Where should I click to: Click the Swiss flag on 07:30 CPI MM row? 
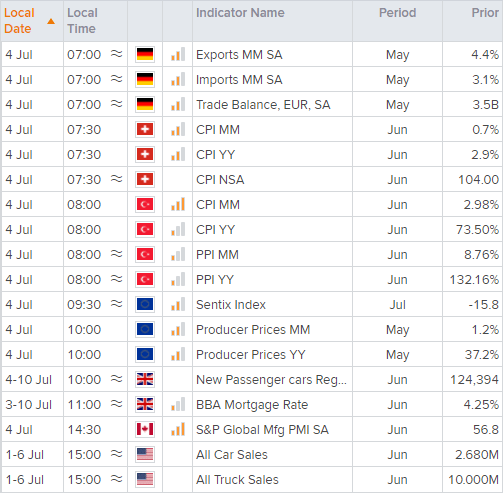(145, 129)
